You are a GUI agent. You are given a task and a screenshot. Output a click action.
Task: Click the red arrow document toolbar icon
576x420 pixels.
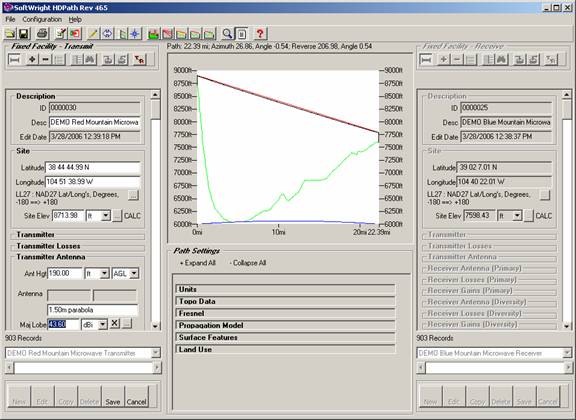(75, 34)
